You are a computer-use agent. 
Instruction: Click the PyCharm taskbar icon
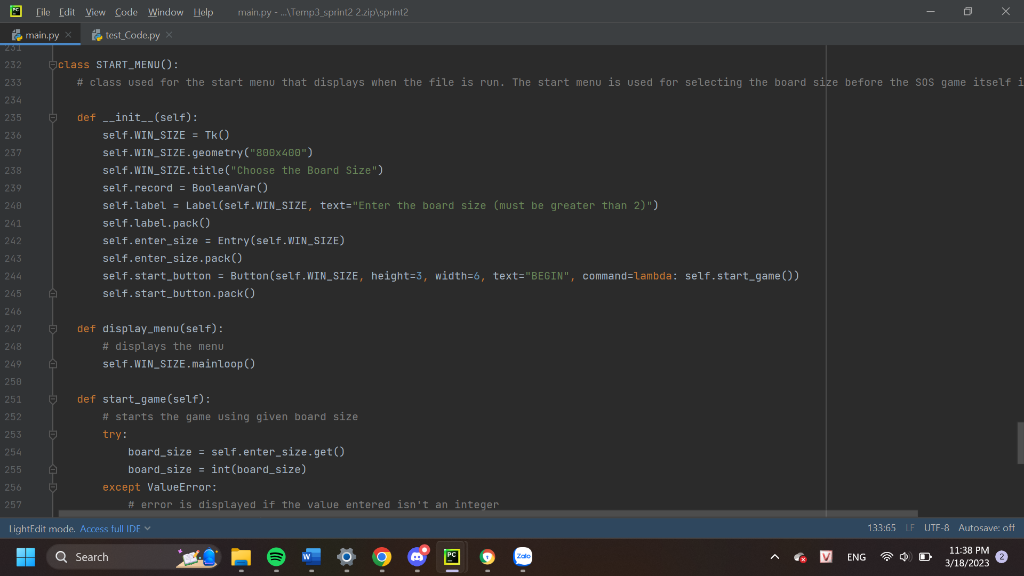[452, 557]
